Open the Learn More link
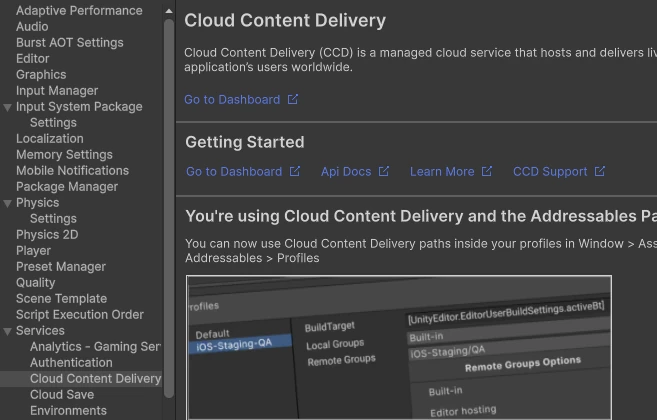Screen dimensions: 657x420 click(442, 171)
